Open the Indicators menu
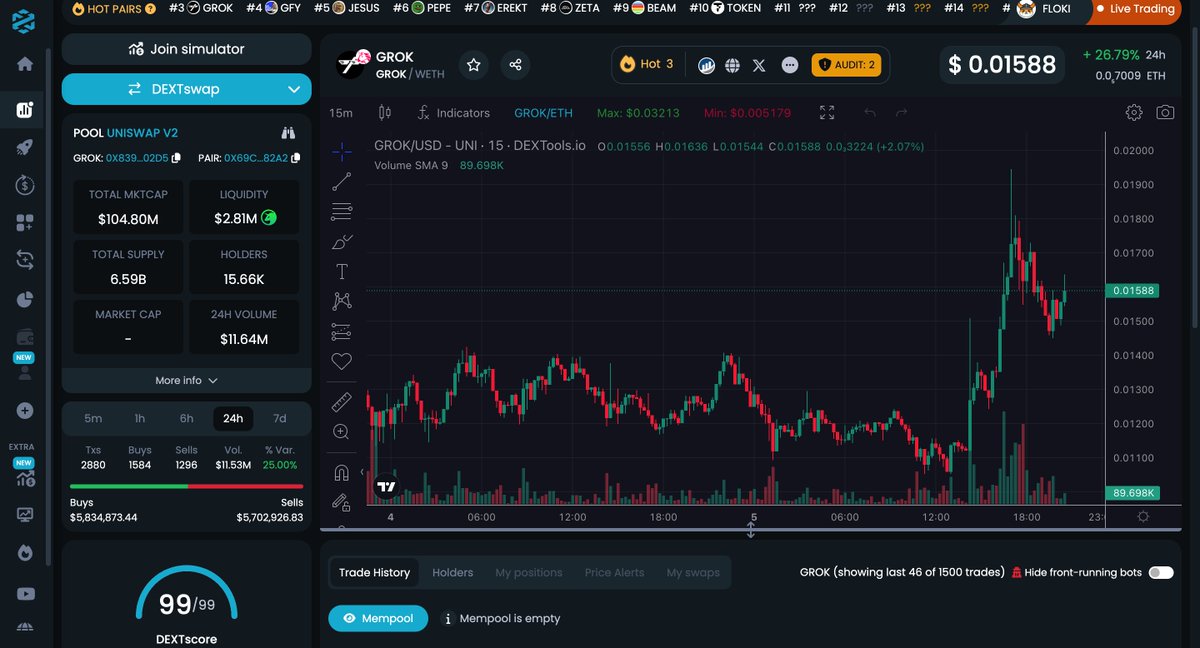Viewport: 1200px width, 648px height. pos(453,113)
